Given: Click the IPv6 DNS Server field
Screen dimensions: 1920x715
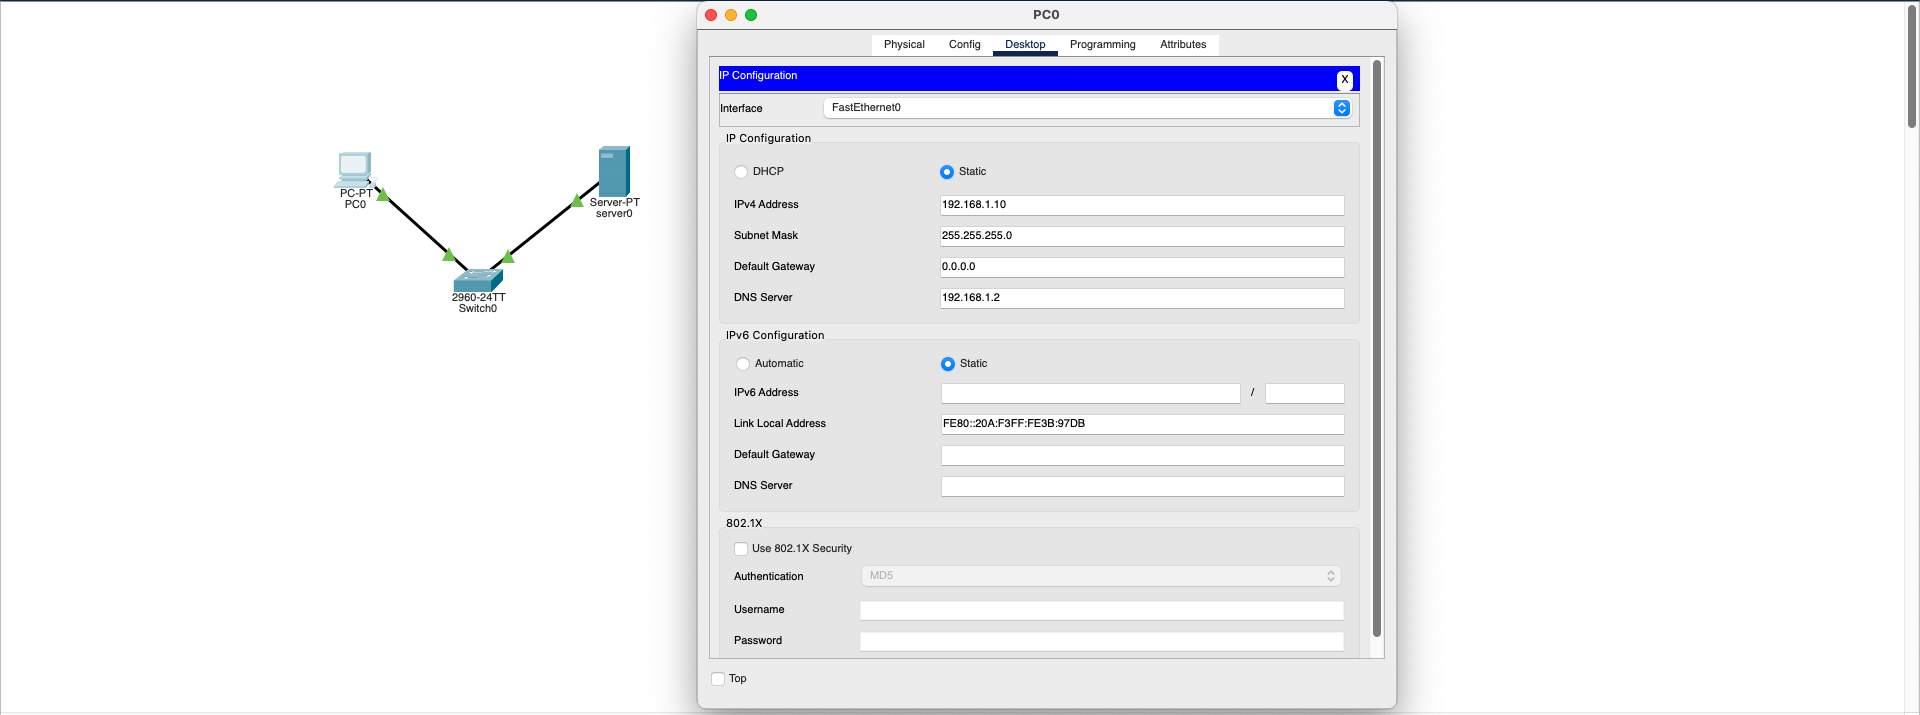Looking at the screenshot, I should (1142, 486).
